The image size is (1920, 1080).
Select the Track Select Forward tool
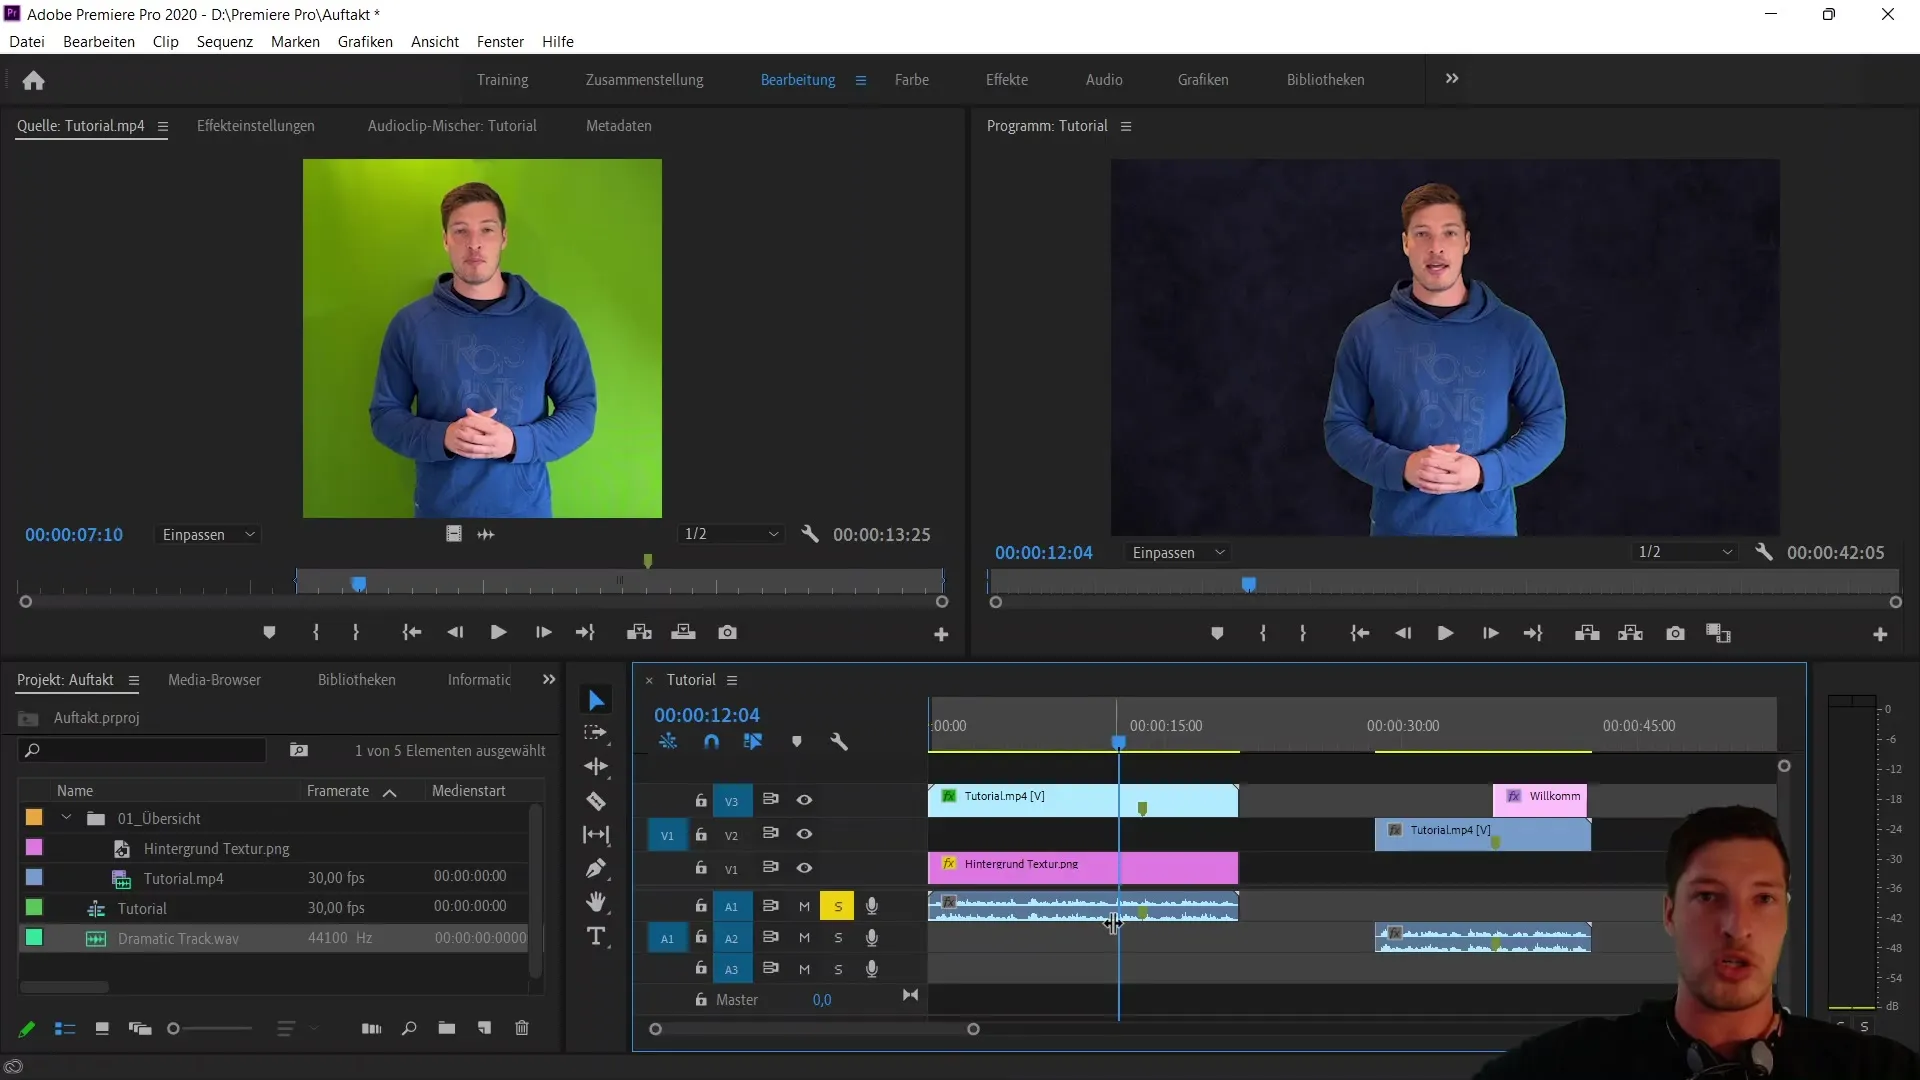pyautogui.click(x=596, y=733)
